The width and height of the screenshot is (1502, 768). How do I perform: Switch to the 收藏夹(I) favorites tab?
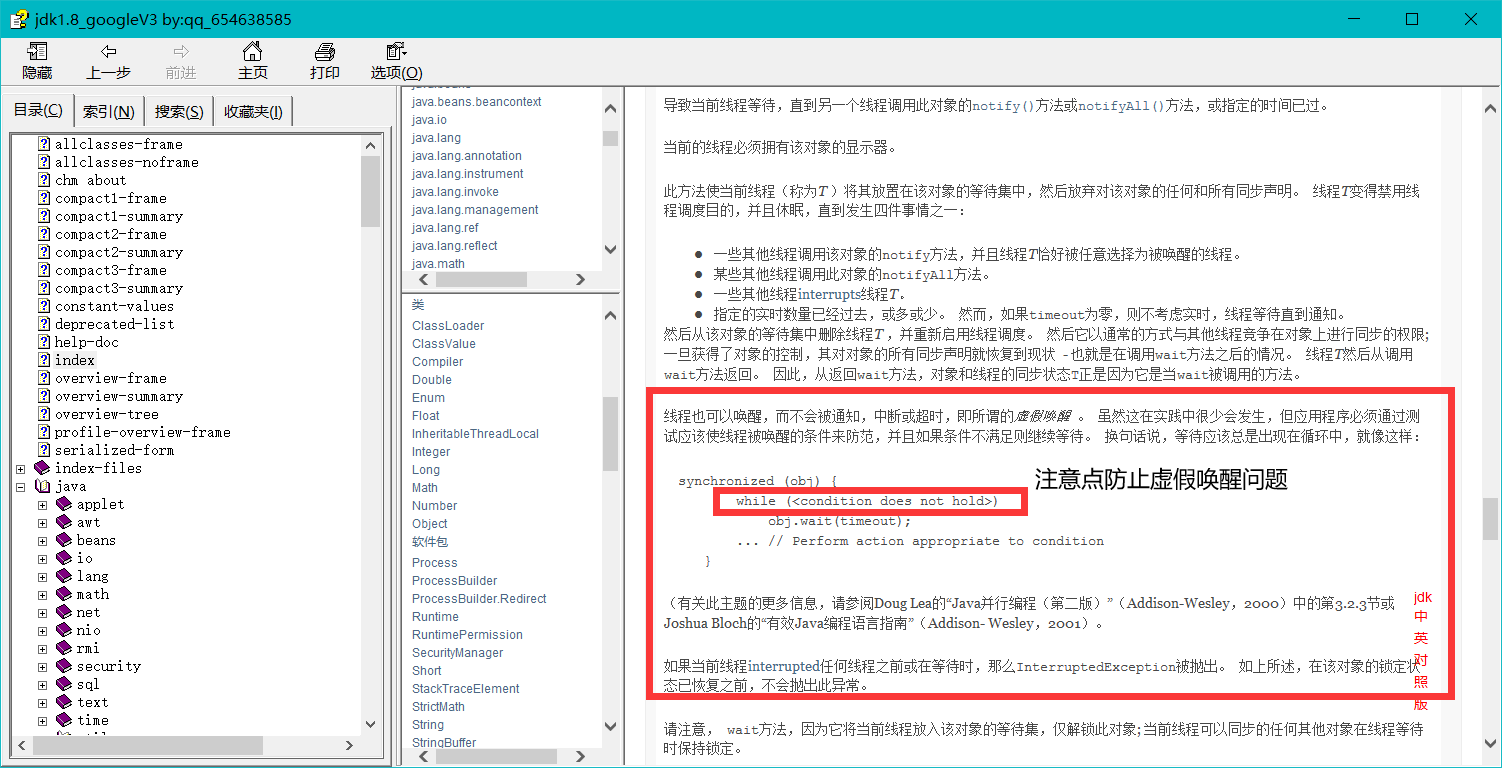coord(253,112)
